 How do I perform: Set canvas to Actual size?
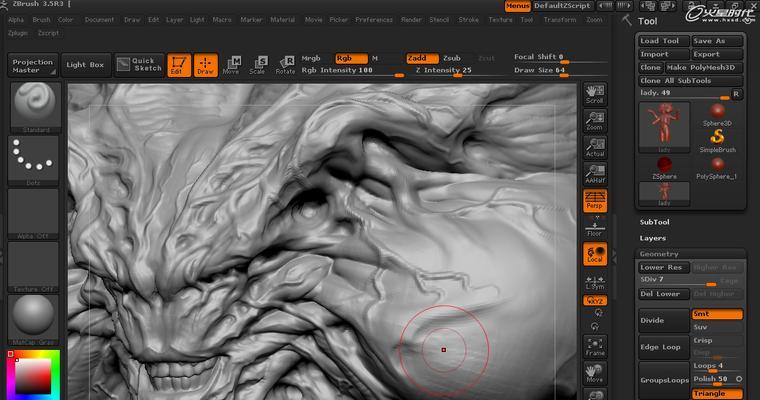(x=595, y=147)
